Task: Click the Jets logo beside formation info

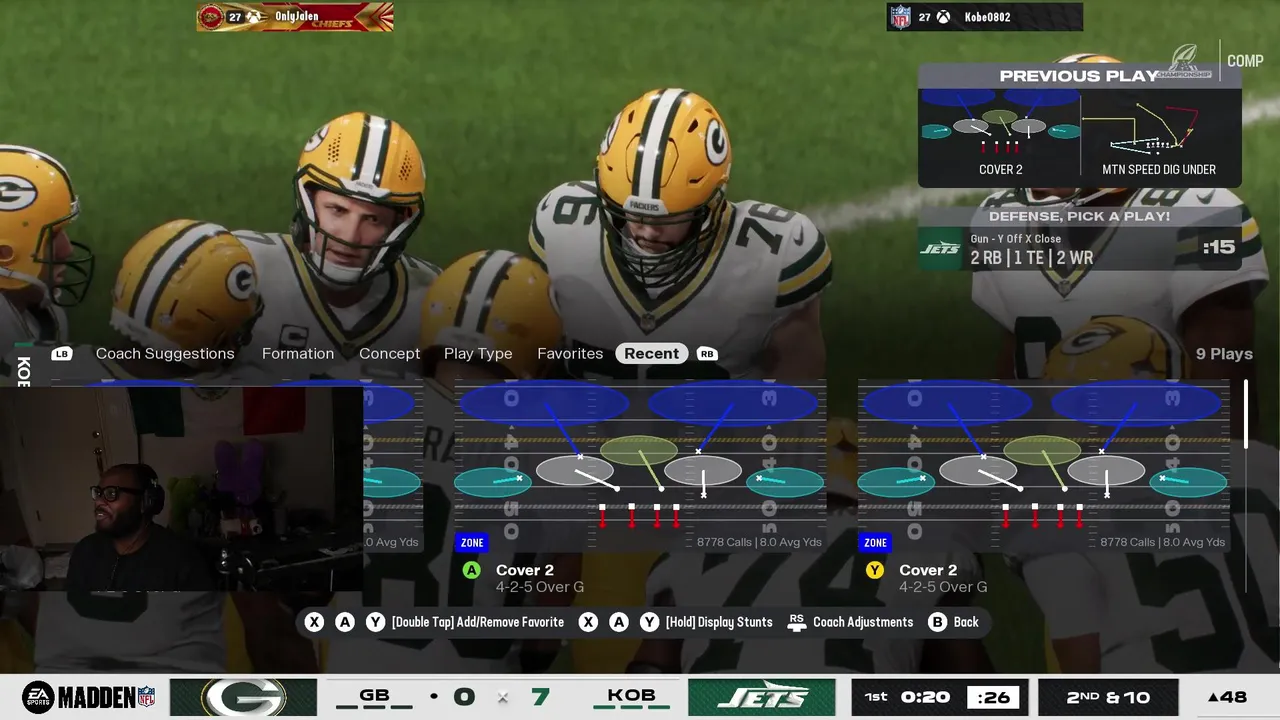Action: pyautogui.click(x=940, y=248)
